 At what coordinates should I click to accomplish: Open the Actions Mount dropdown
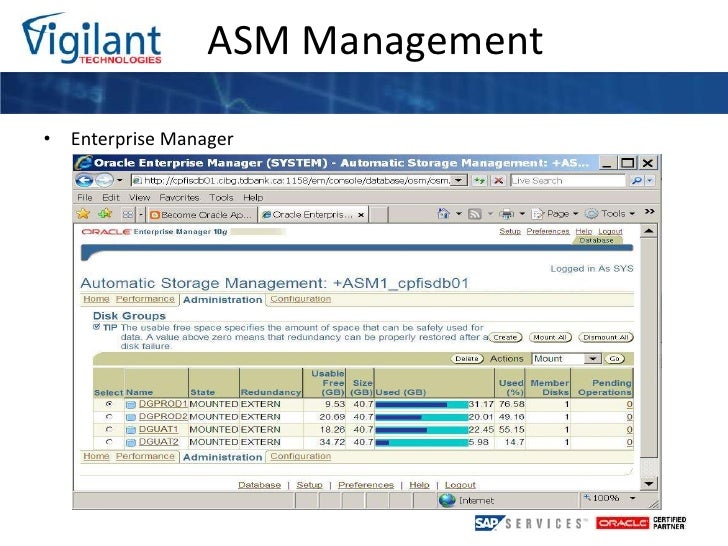coord(592,359)
